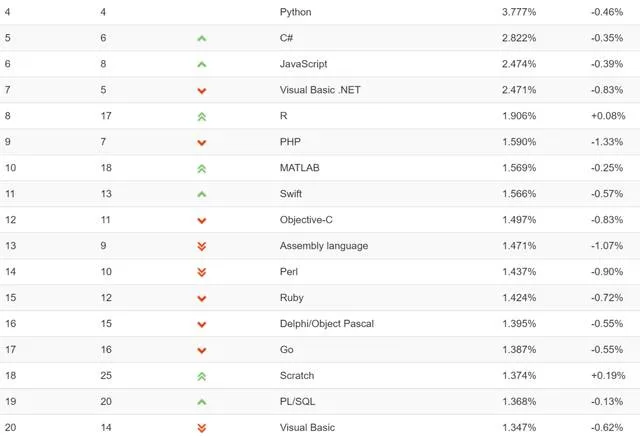
Task: Click the green up arrow beside JavaScript
Action: [x=202, y=64]
